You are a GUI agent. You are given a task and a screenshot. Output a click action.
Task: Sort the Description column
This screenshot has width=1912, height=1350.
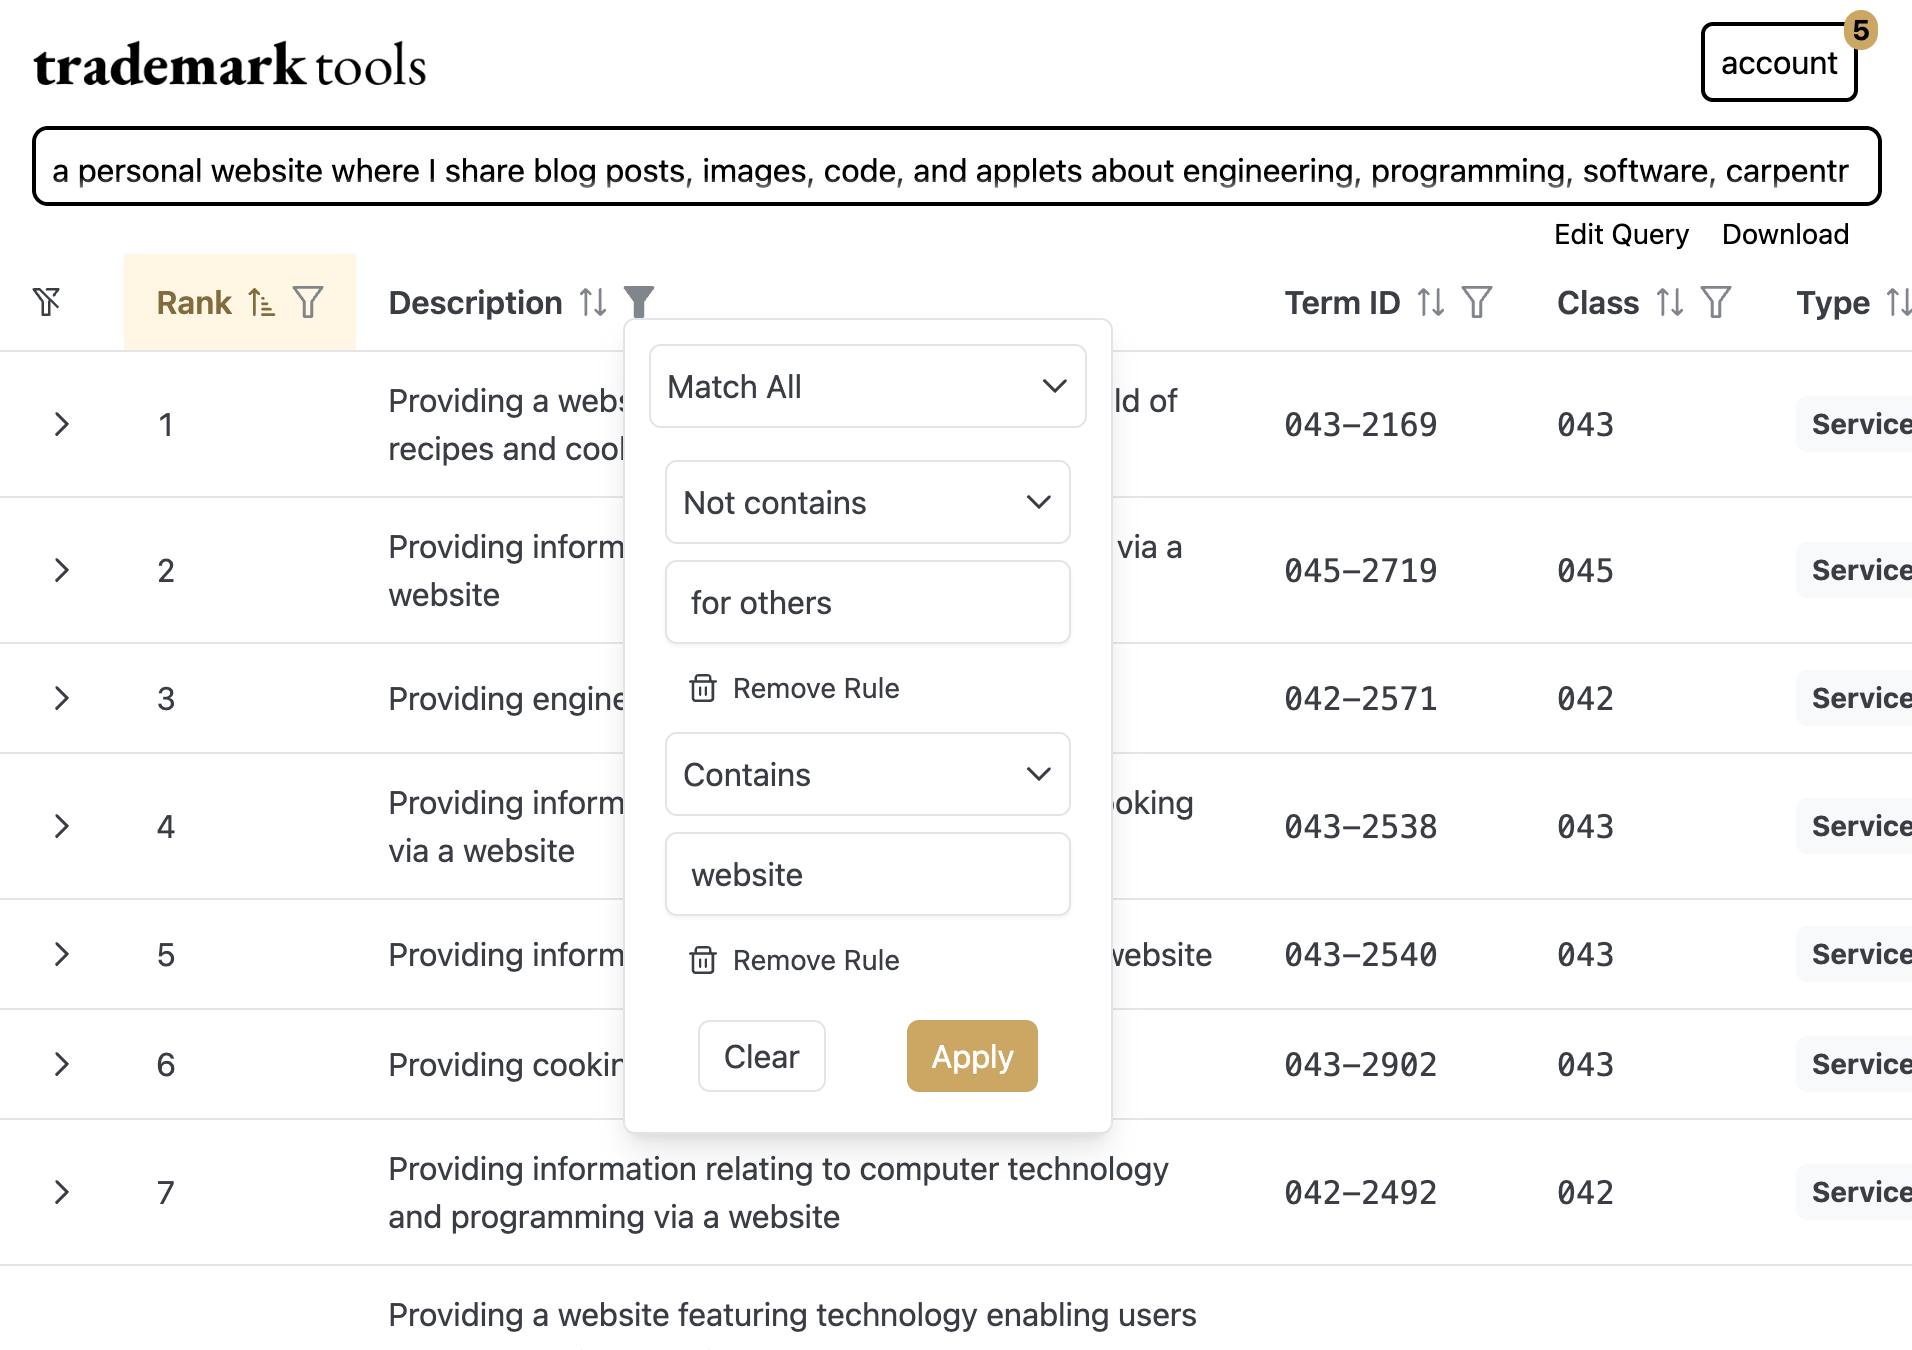[593, 302]
